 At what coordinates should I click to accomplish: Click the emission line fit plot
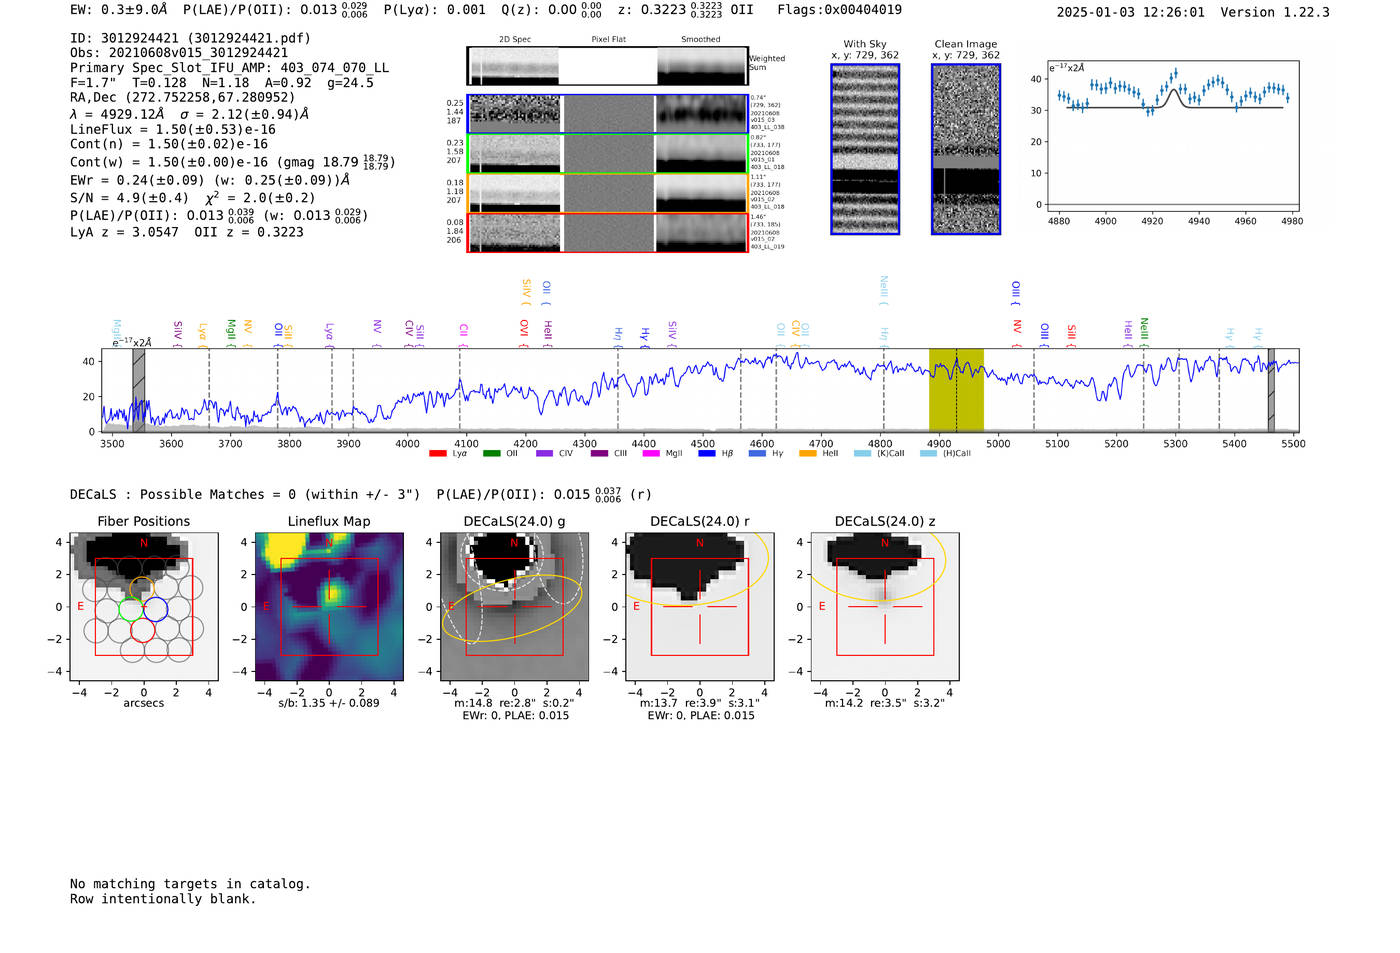tap(1172, 136)
